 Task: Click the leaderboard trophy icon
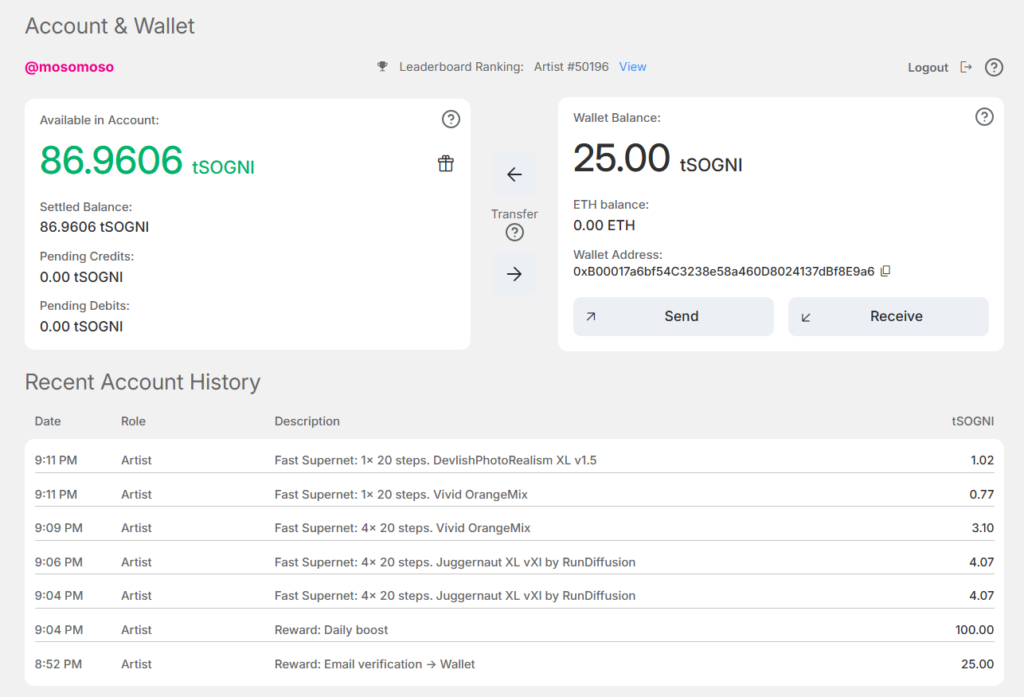(382, 67)
